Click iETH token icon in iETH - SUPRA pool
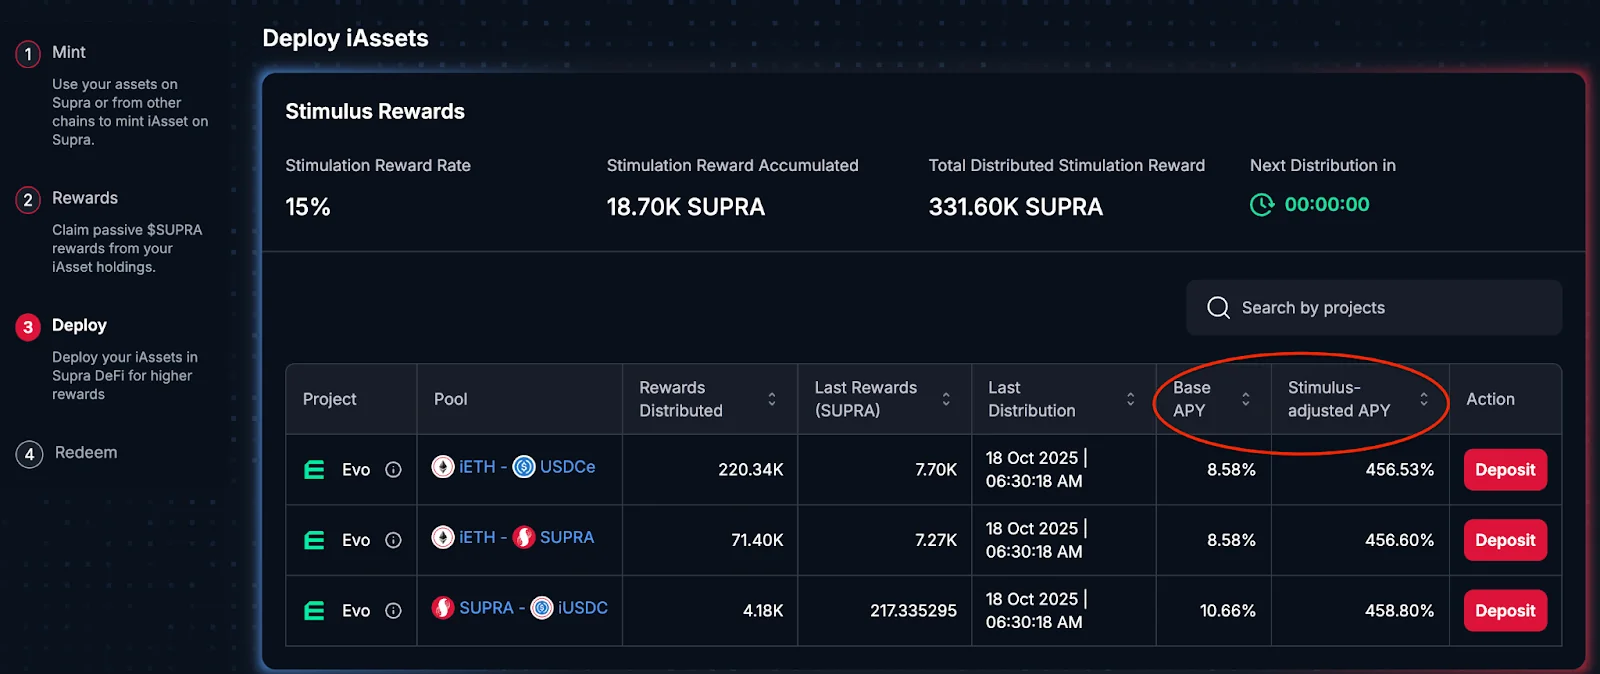Image resolution: width=1600 pixels, height=674 pixels. 443,537
